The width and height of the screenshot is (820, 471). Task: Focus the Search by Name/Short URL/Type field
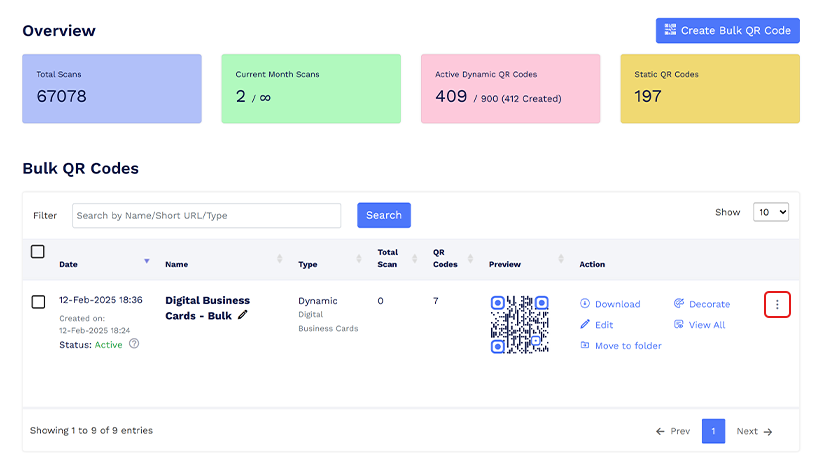coord(206,215)
